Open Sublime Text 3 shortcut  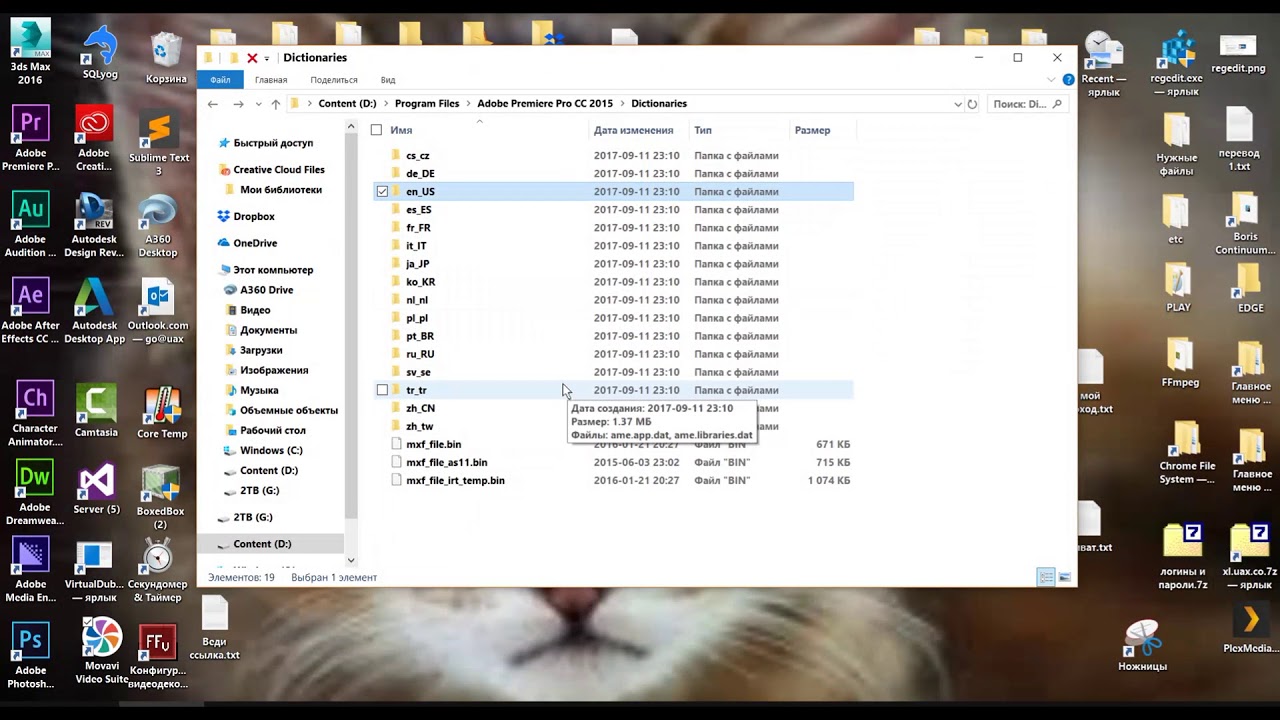[x=158, y=145]
